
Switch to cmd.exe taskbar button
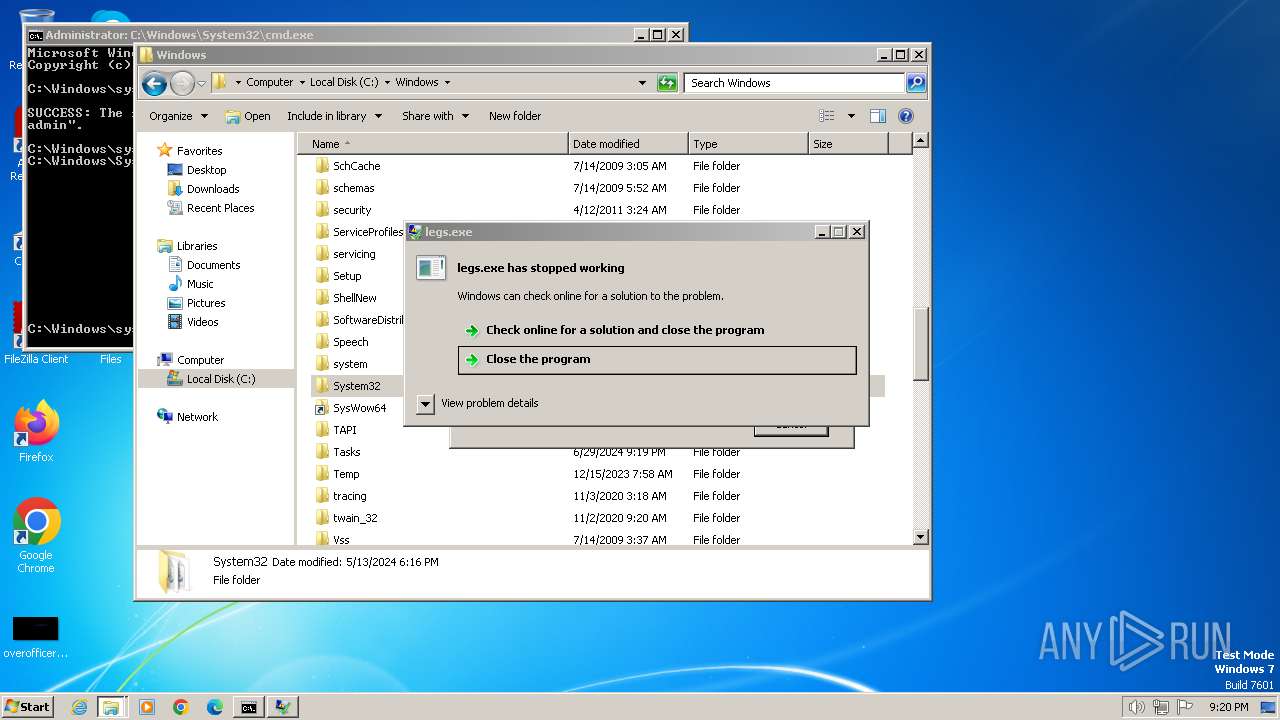248,707
